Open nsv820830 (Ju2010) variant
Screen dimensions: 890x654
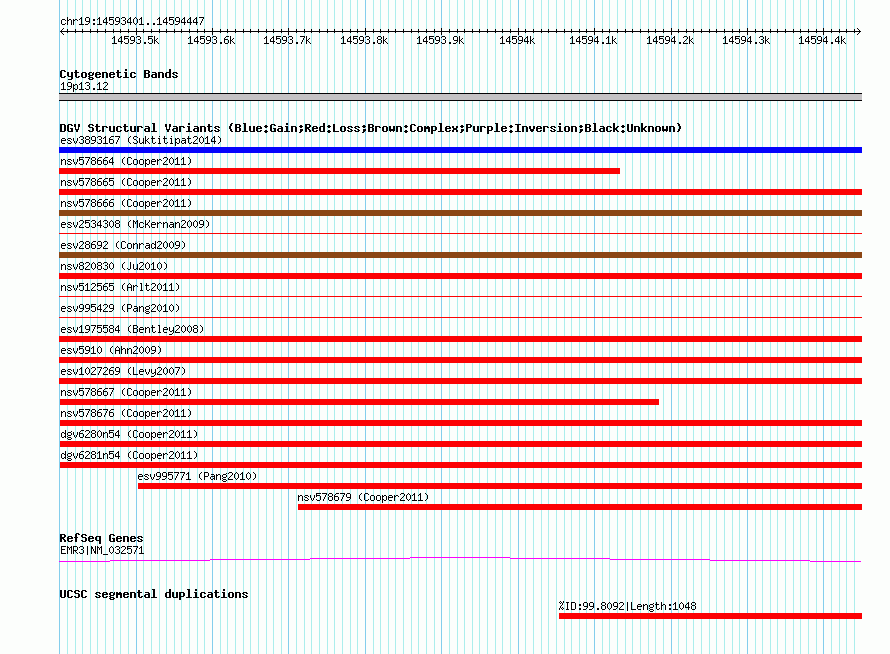tap(114, 266)
